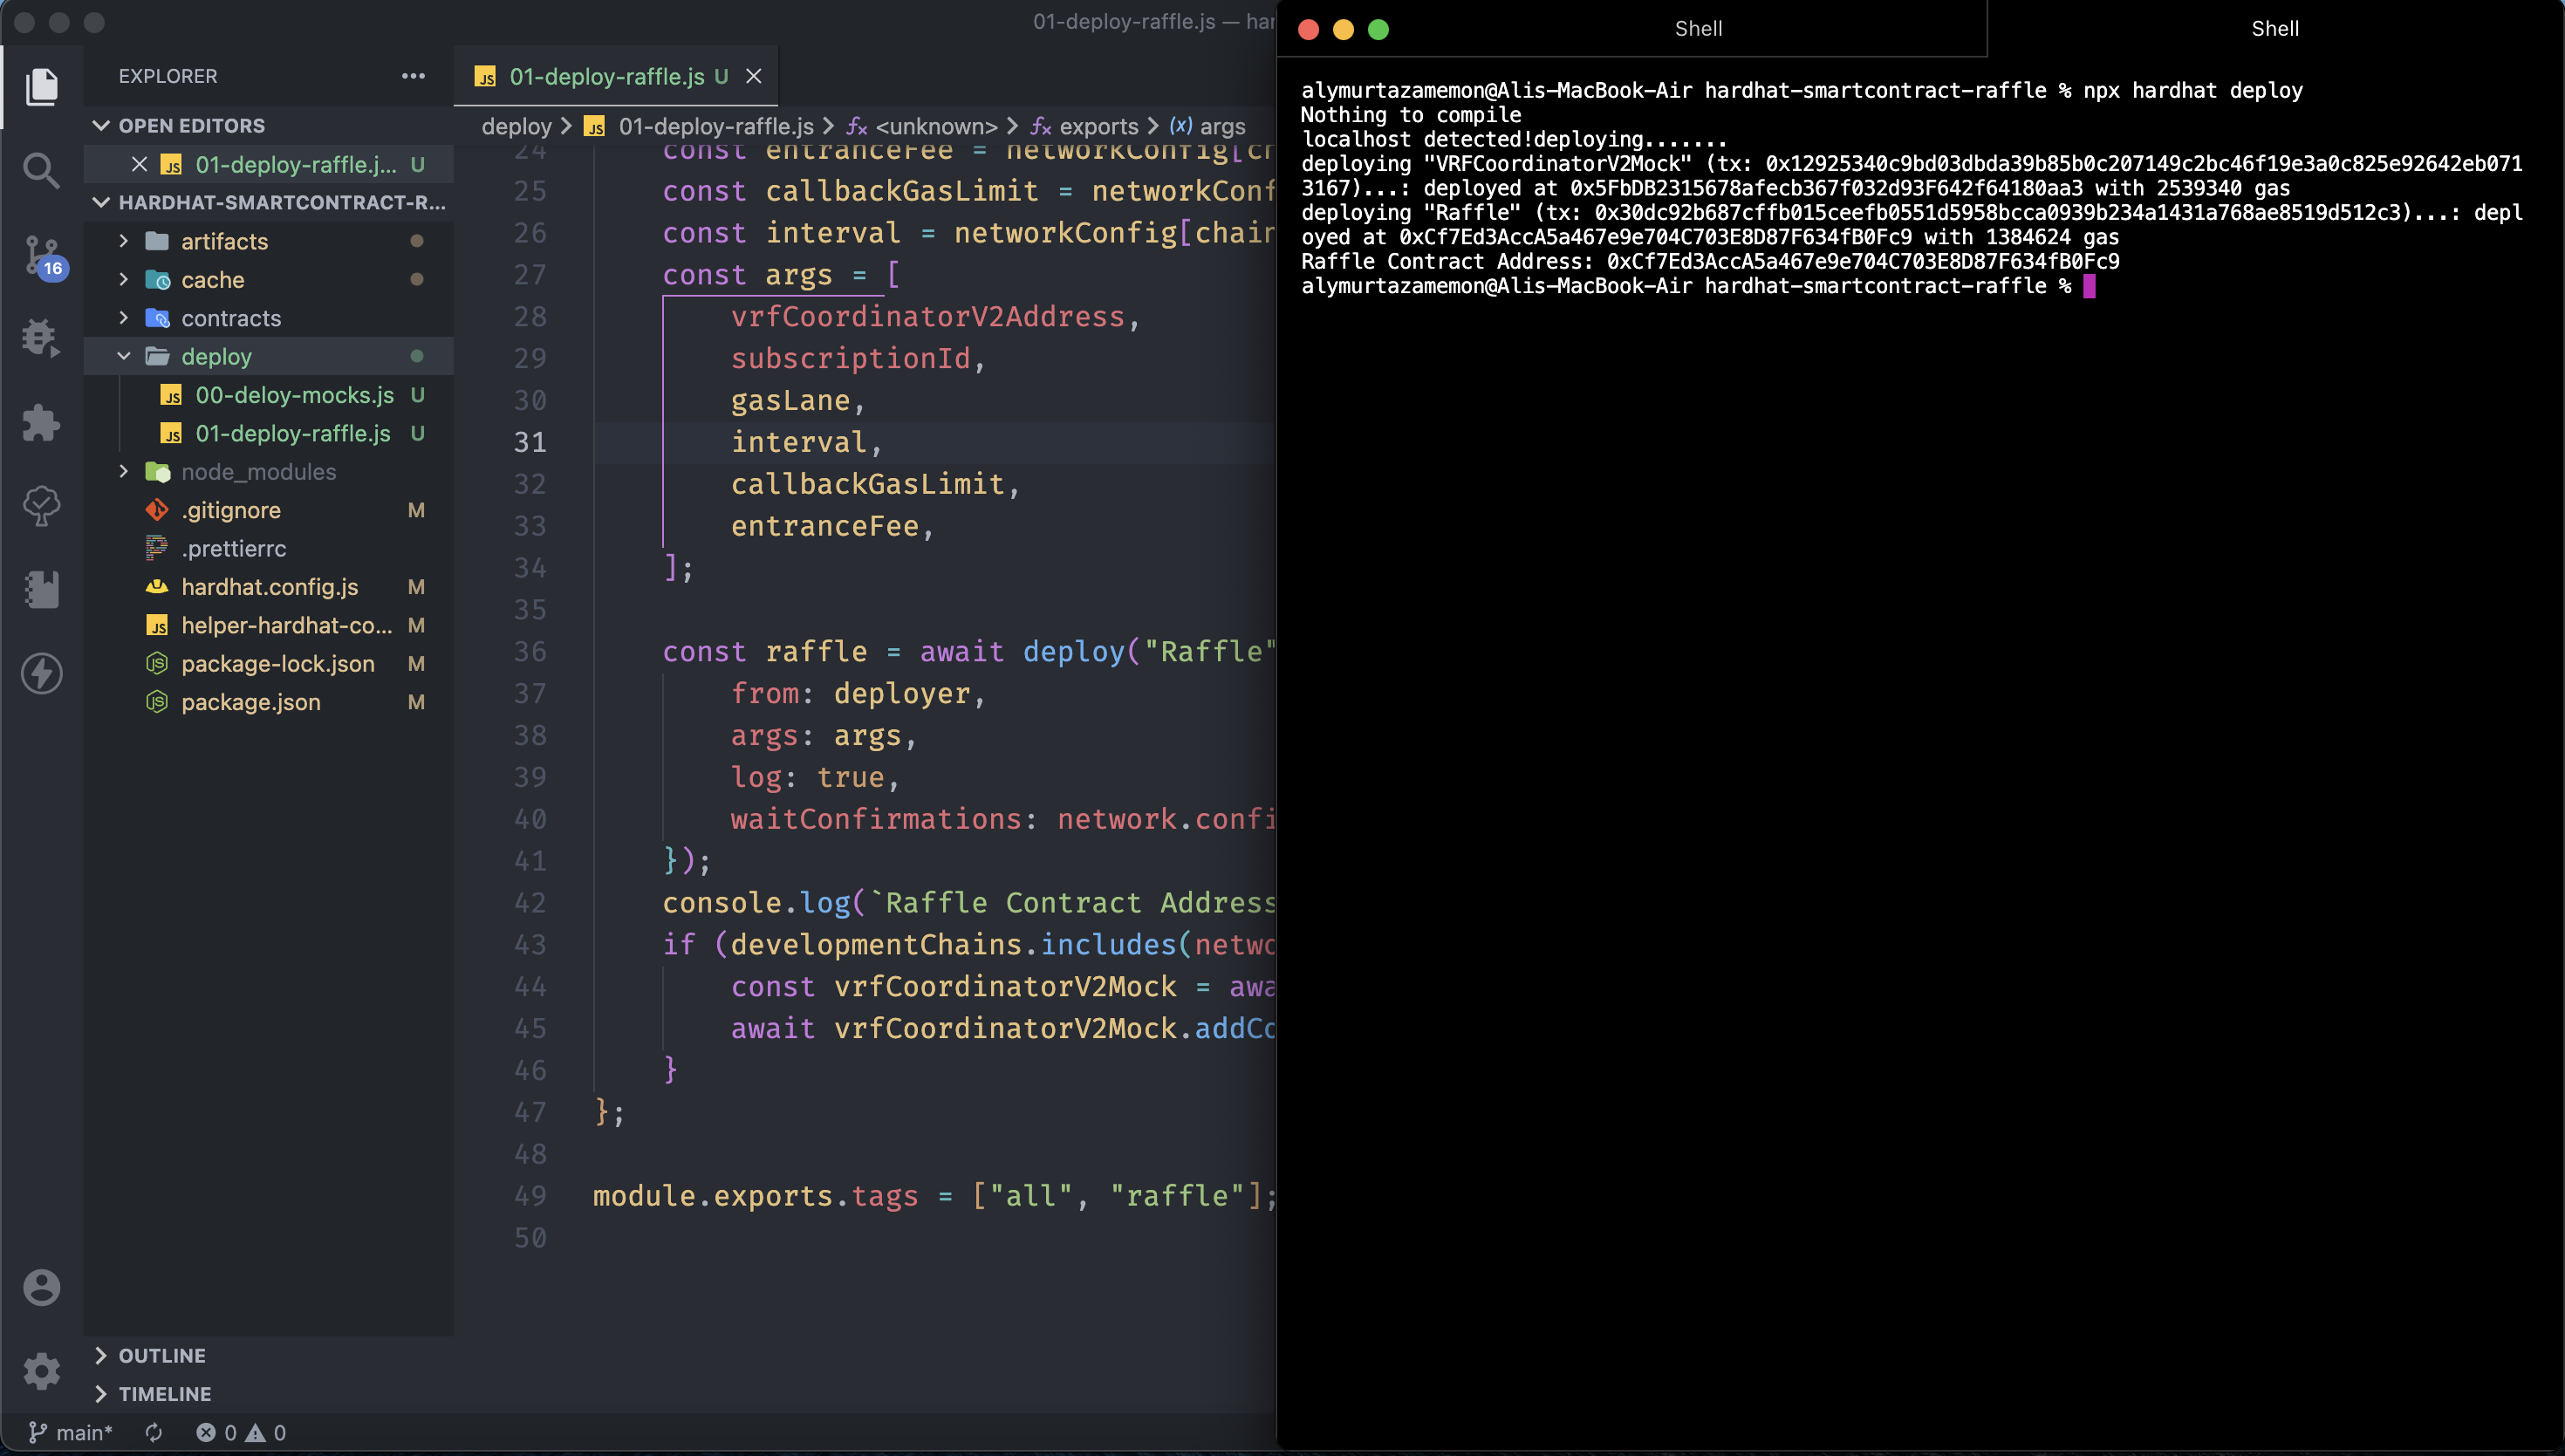
Task: Open the Explorer file icon in activity bar
Action: coord(41,86)
